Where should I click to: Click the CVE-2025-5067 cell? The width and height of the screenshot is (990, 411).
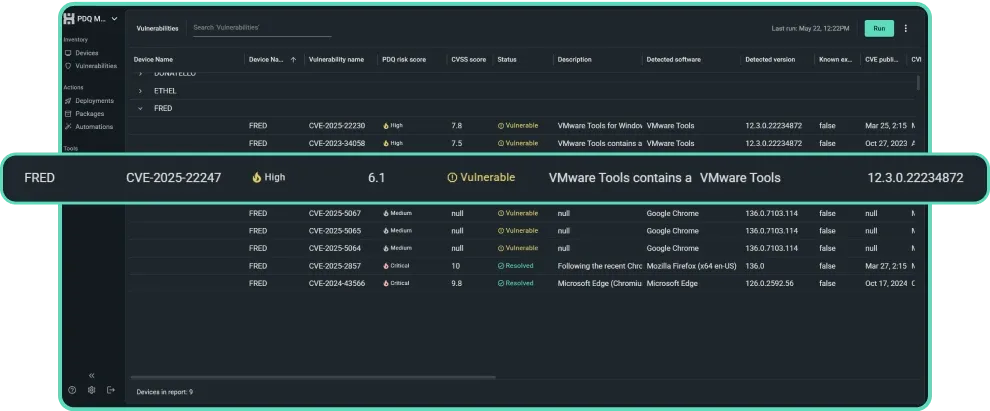(335, 213)
